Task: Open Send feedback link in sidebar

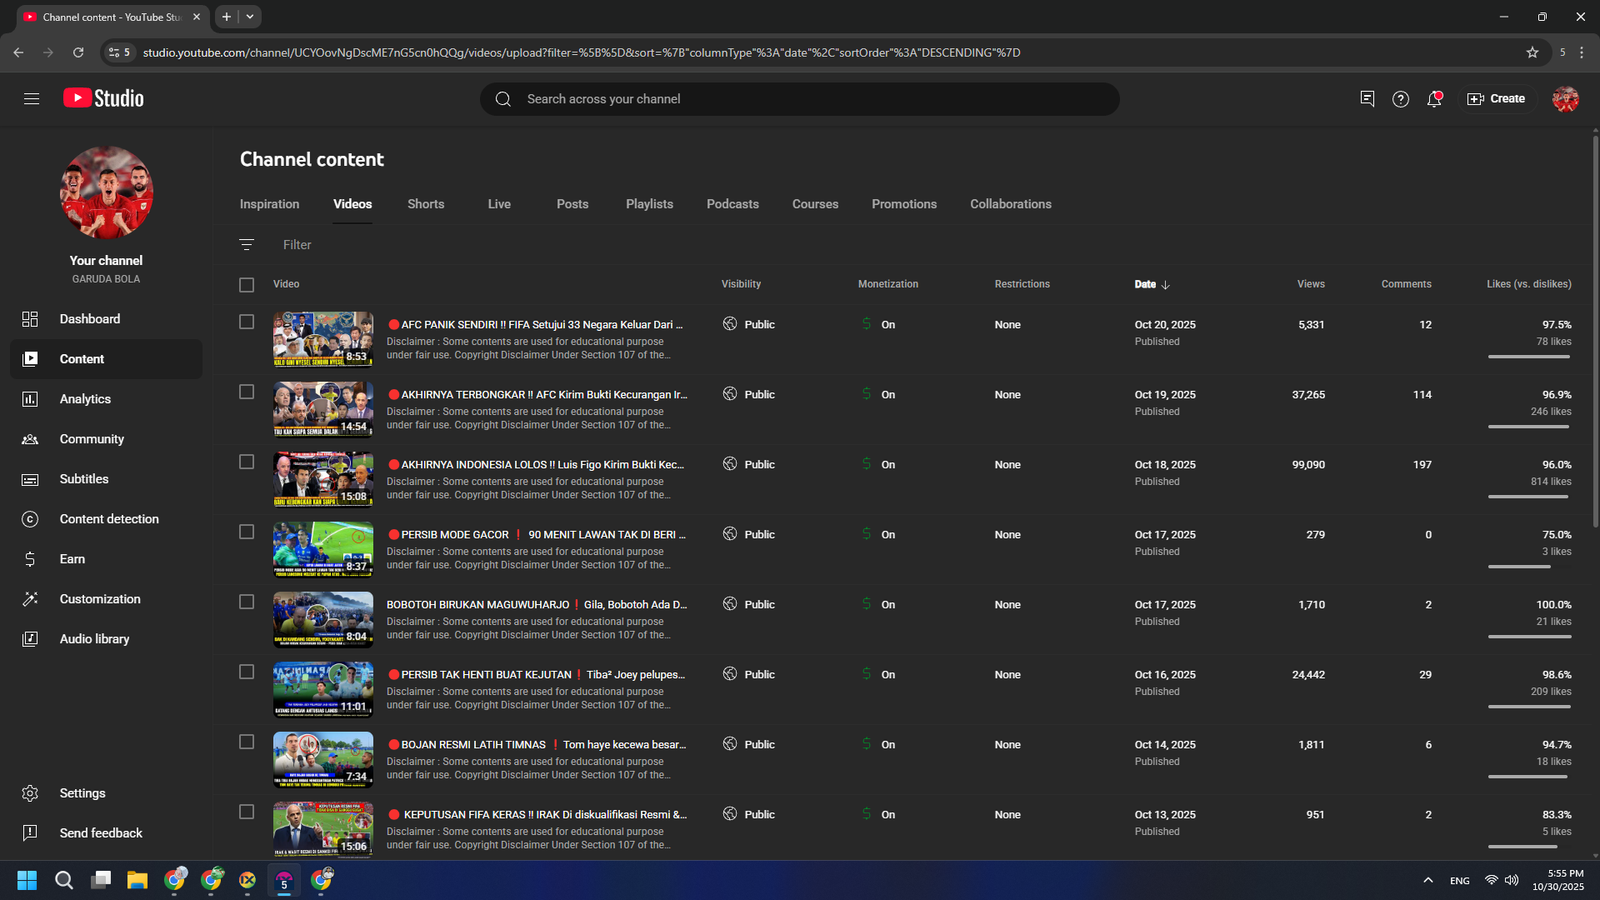Action: pos(100,833)
